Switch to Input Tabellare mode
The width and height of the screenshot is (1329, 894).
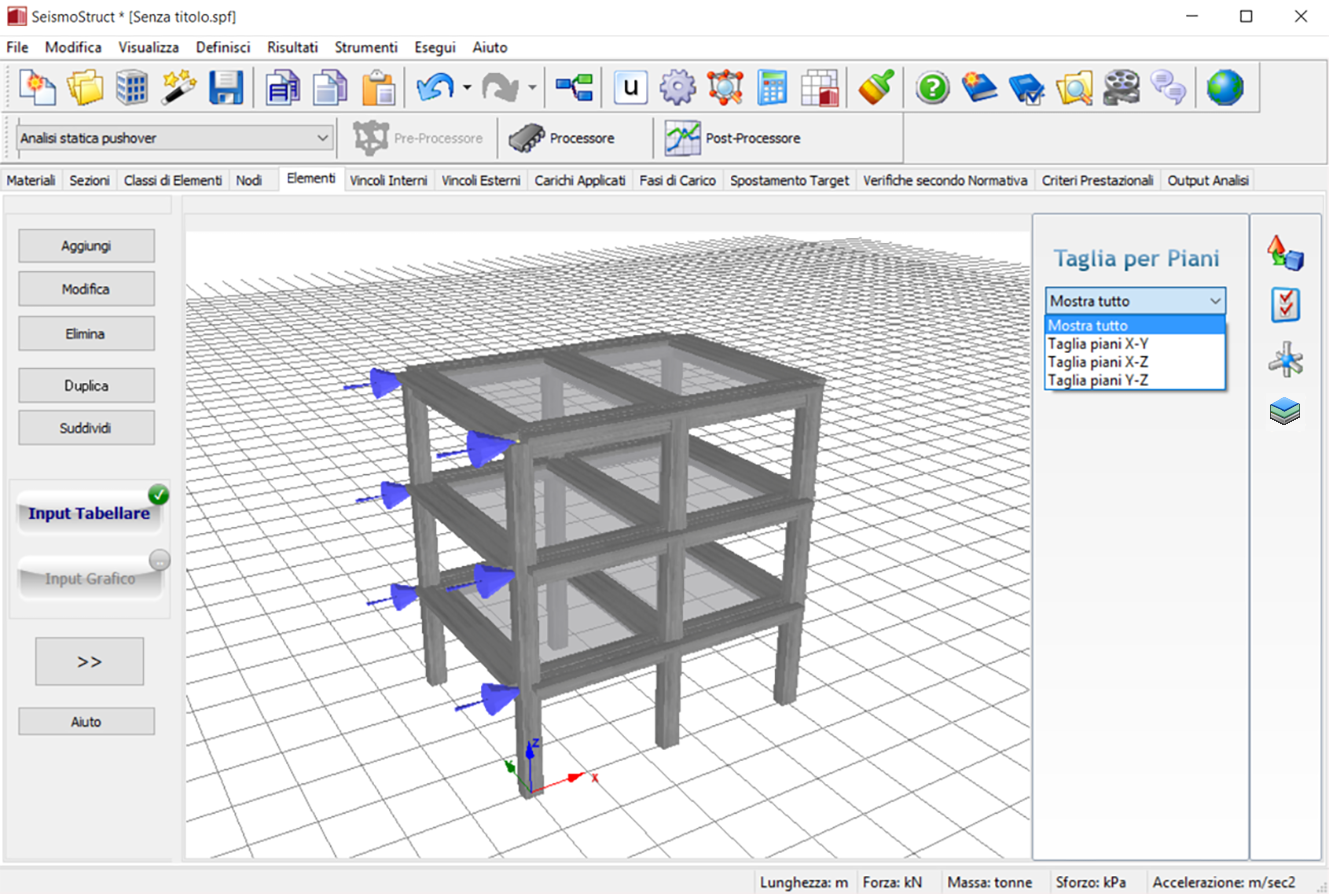click(89, 514)
